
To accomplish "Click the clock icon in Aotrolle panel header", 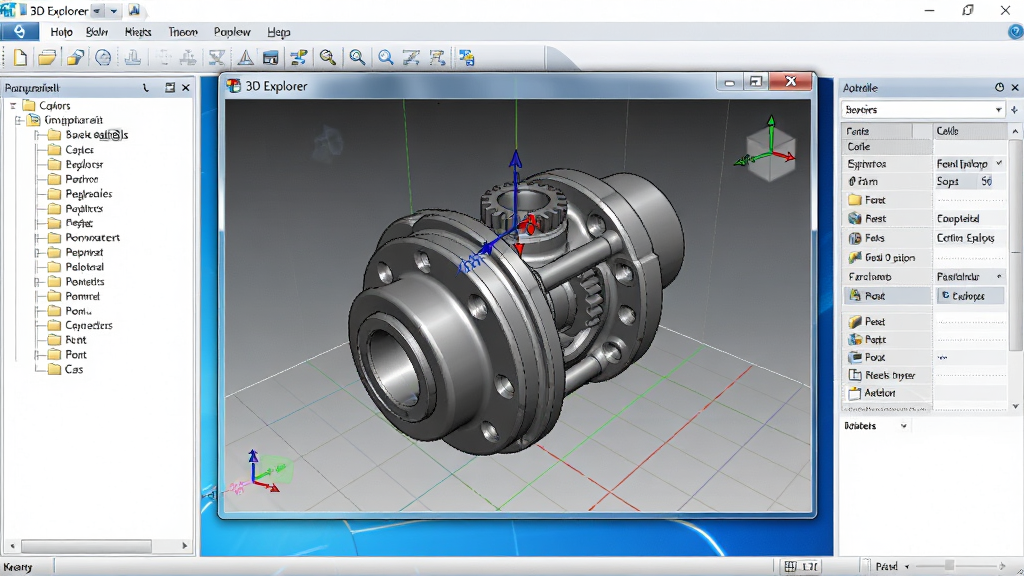I will tap(999, 87).
